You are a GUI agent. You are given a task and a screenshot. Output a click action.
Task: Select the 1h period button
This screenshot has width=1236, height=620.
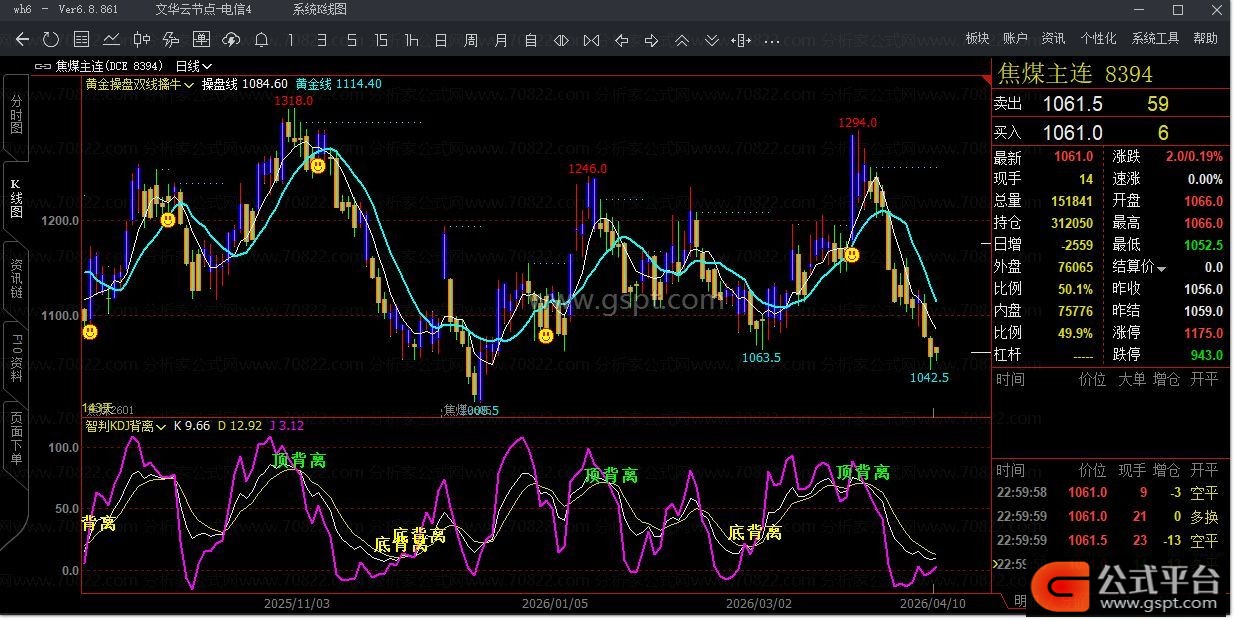pos(411,40)
